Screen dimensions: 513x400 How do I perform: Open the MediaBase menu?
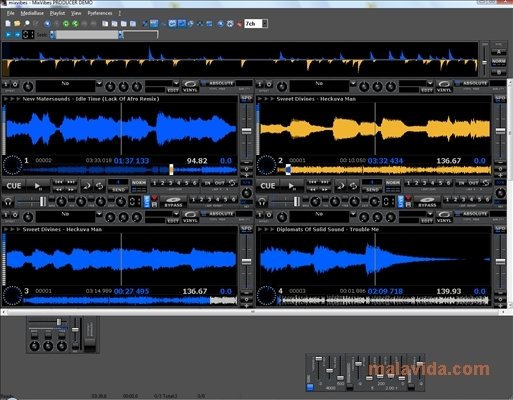point(32,13)
